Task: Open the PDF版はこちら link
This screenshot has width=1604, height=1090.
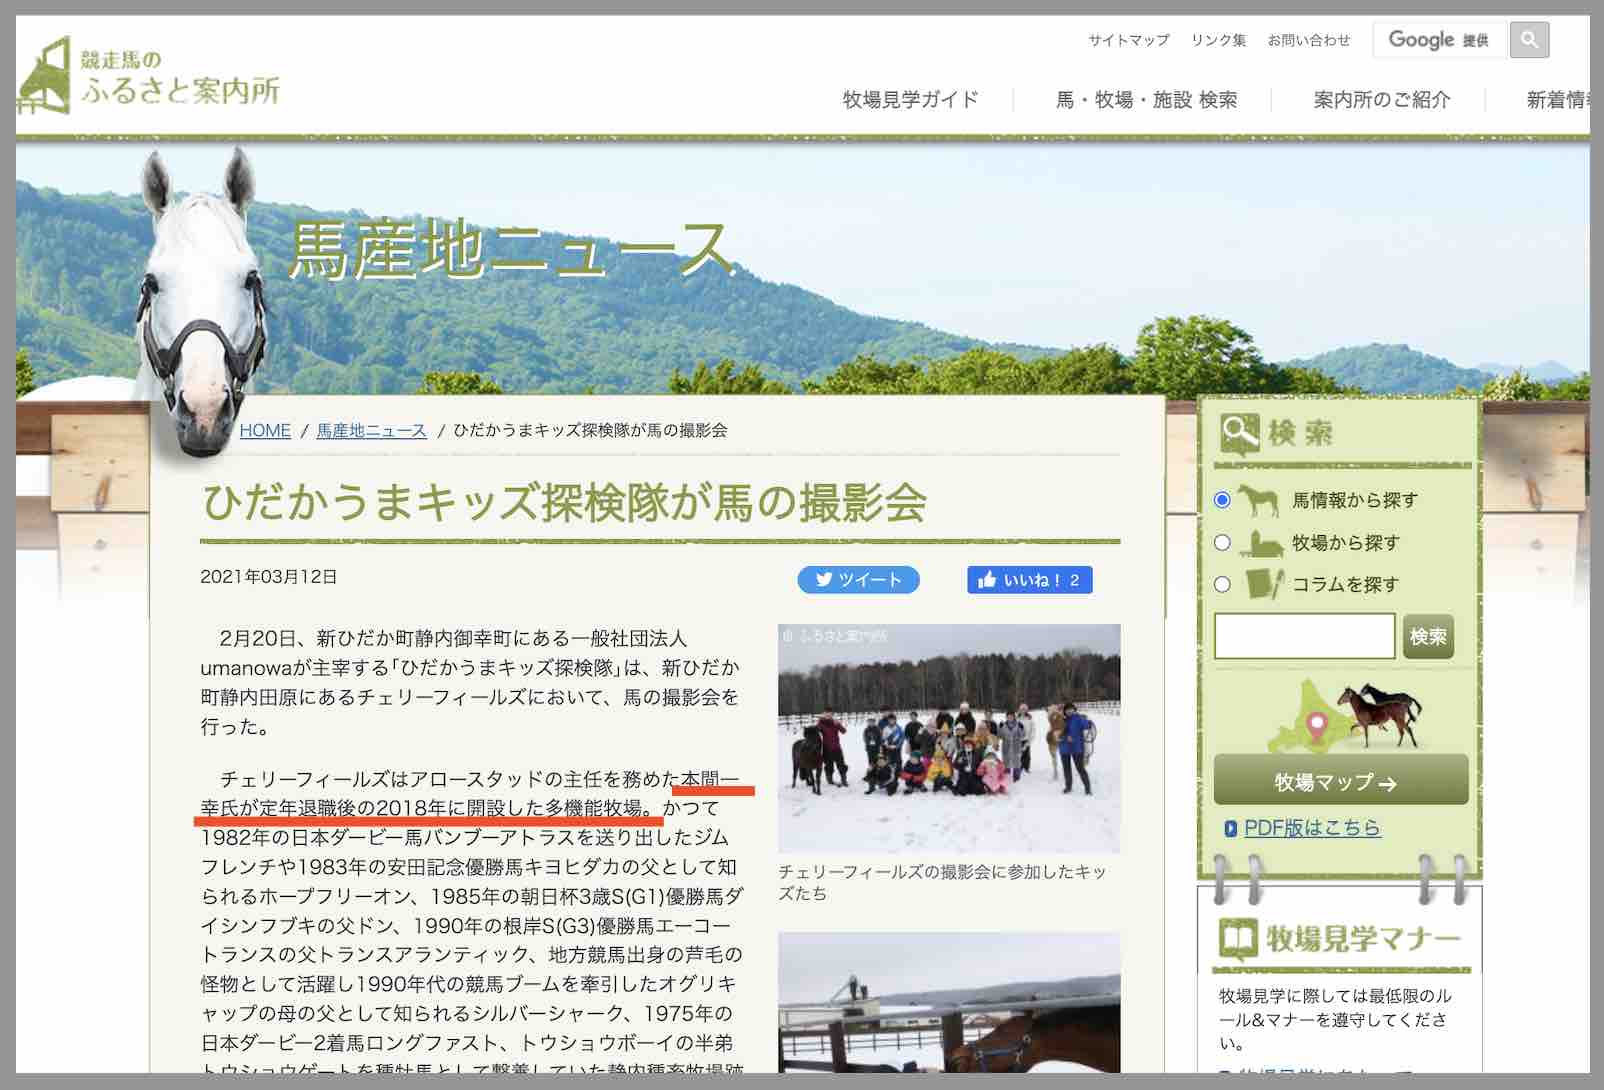Action: click(x=1310, y=827)
